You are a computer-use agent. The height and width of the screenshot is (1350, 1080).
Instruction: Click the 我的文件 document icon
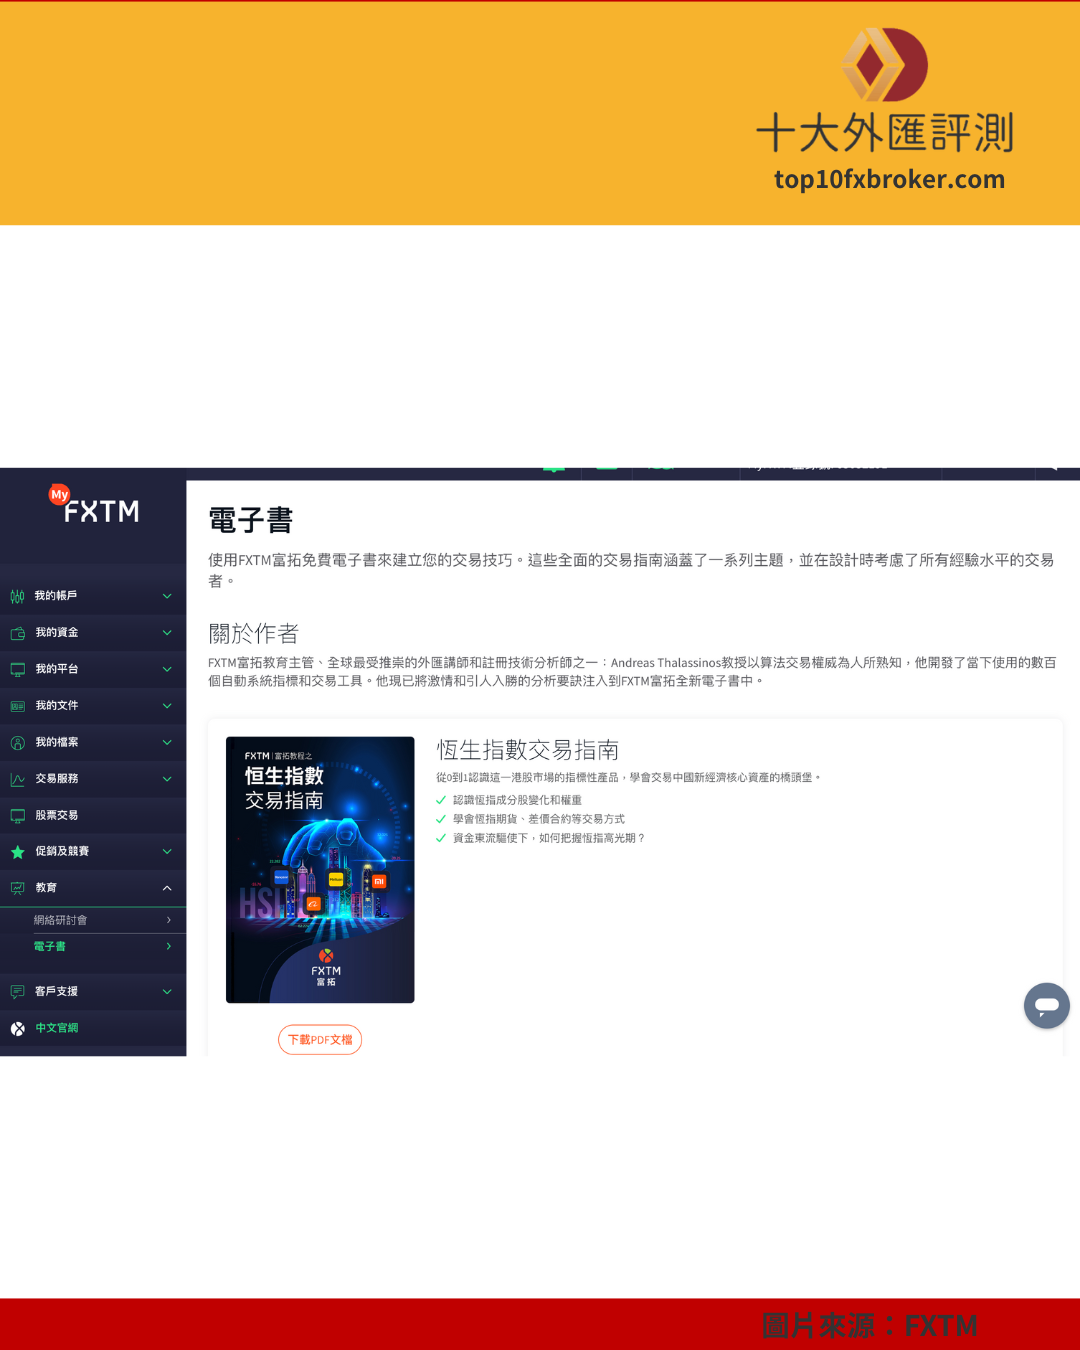[17, 706]
